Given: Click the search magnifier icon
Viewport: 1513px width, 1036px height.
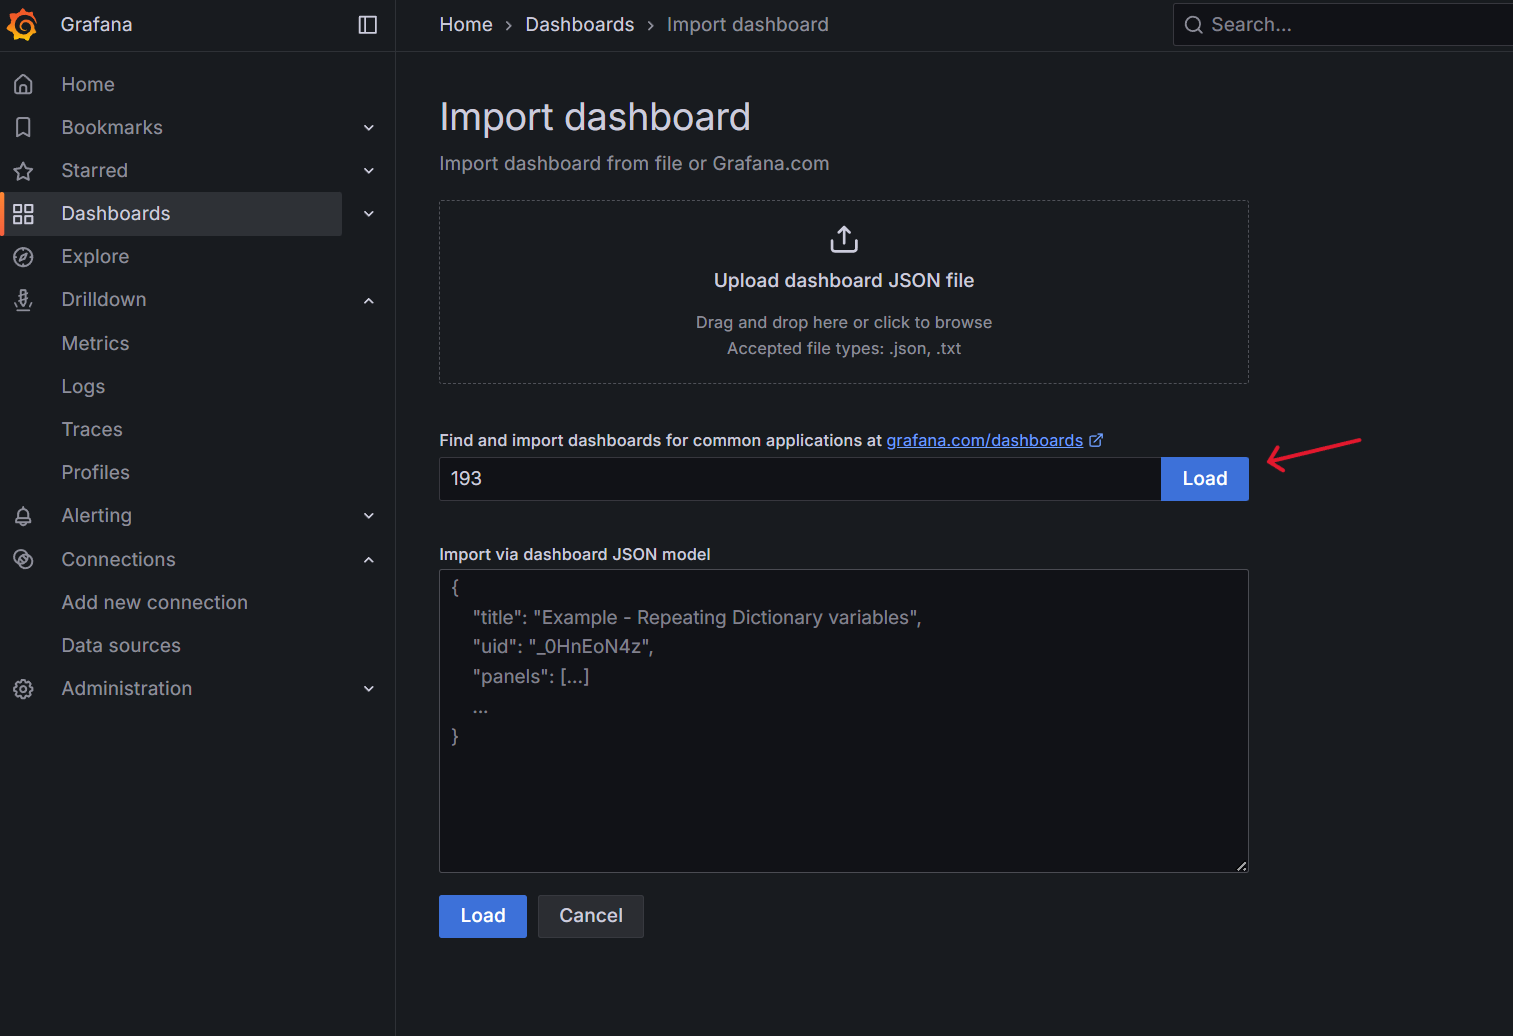Looking at the screenshot, I should 1193,25.
